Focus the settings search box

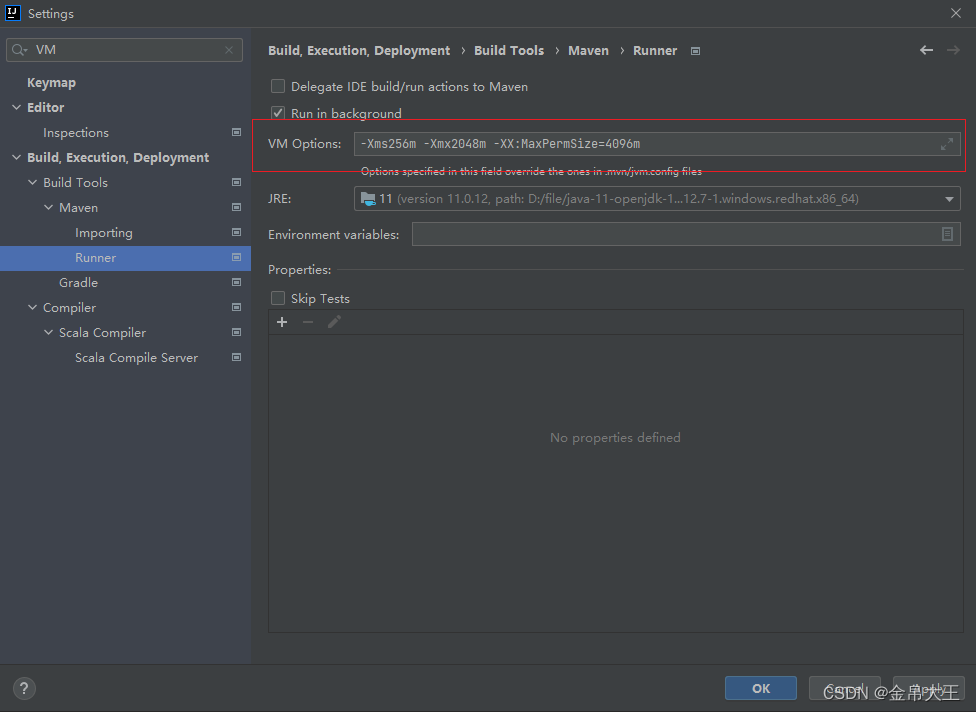pyautogui.click(x=124, y=50)
